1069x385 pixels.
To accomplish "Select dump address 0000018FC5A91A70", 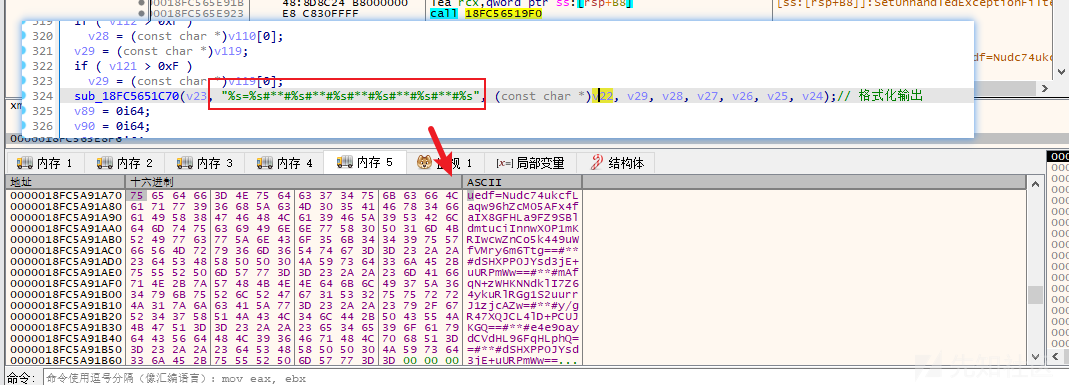I will click(65, 196).
